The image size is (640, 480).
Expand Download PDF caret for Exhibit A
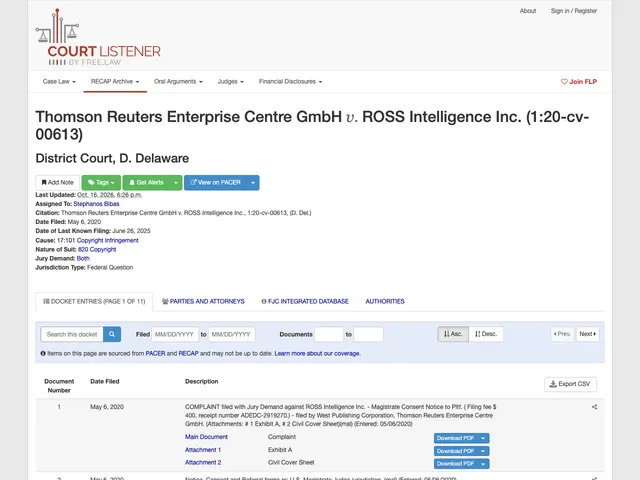pyautogui.click(x=483, y=451)
